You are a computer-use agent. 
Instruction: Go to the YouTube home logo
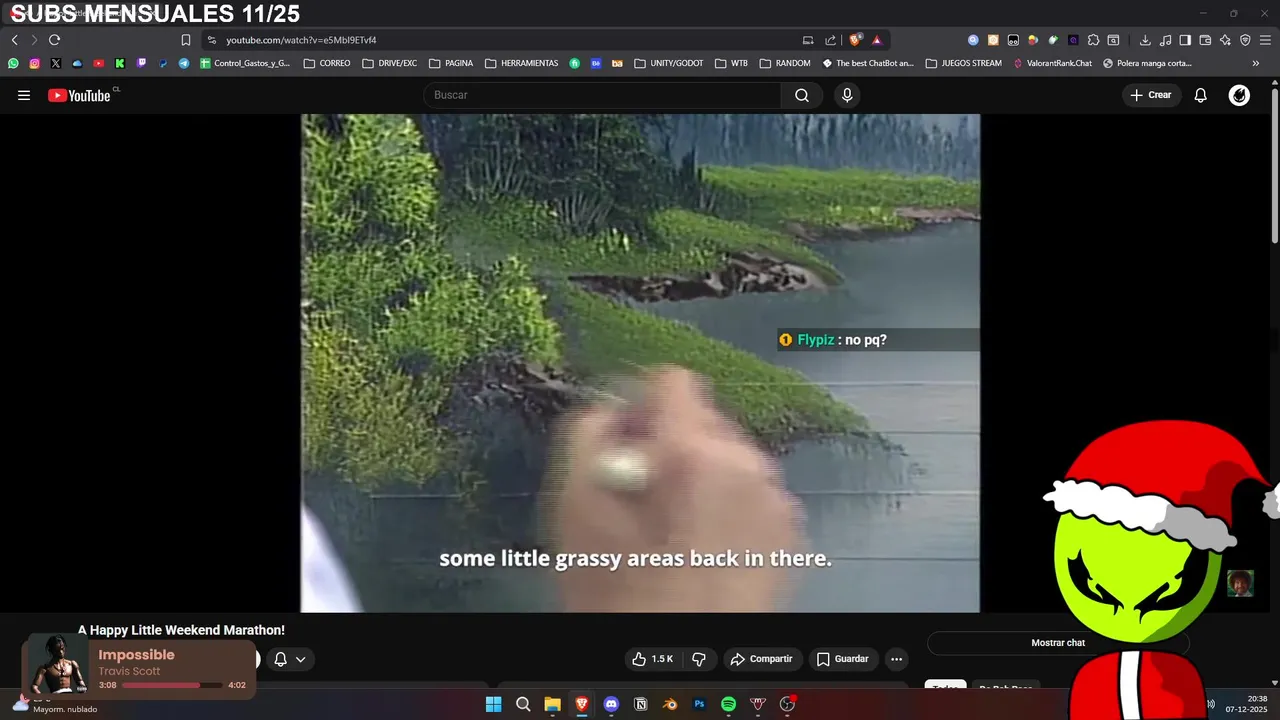coord(79,95)
